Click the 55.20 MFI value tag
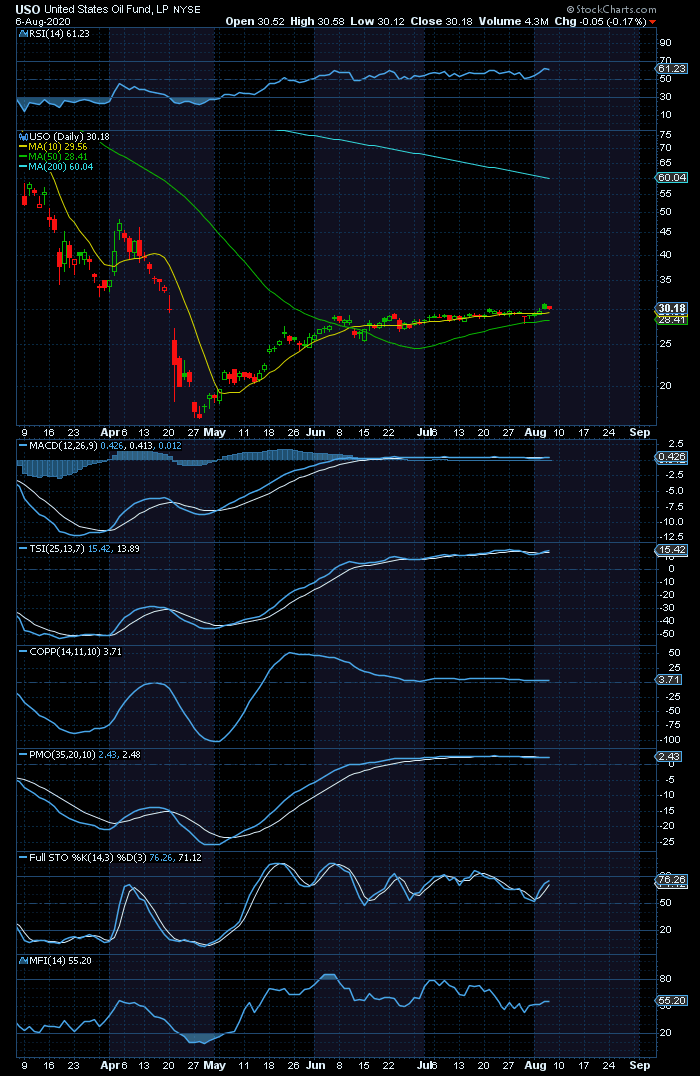Screen dimensions: 700x1076 (x=671, y=1001)
